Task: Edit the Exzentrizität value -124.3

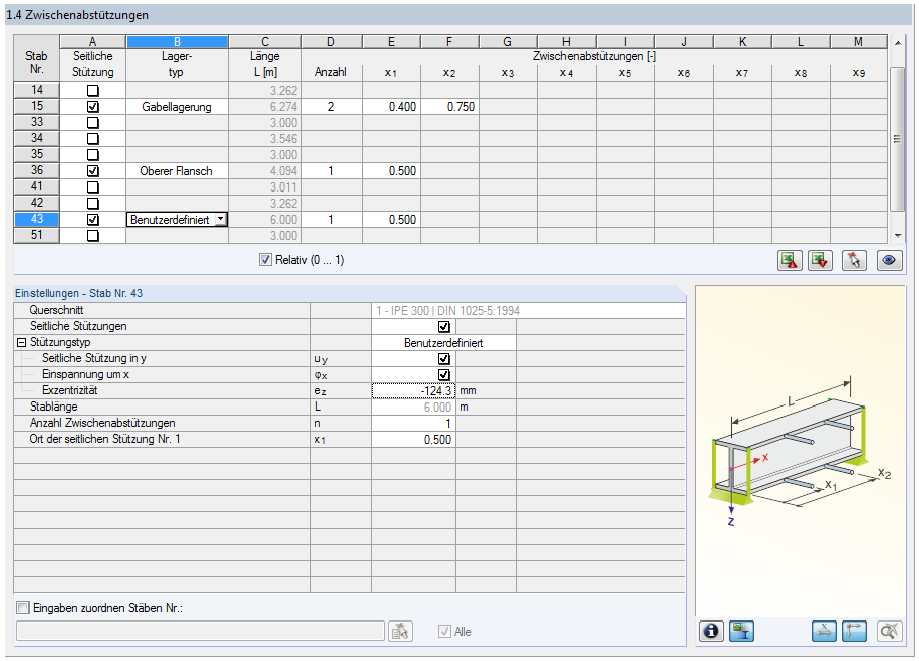Action: coord(413,390)
